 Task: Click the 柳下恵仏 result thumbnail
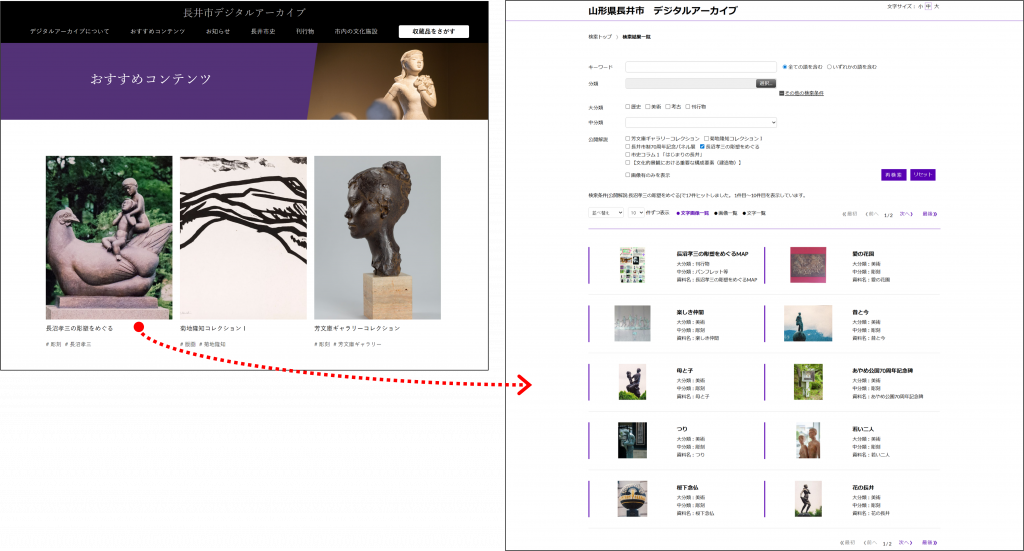(x=632, y=498)
